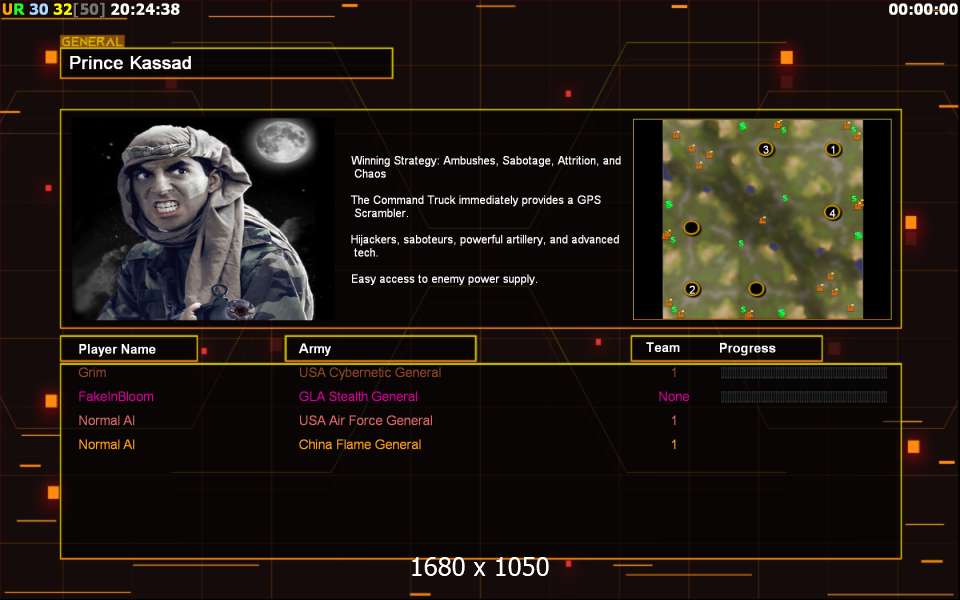
Task: Click the Player Name column header
Action: (x=129, y=349)
